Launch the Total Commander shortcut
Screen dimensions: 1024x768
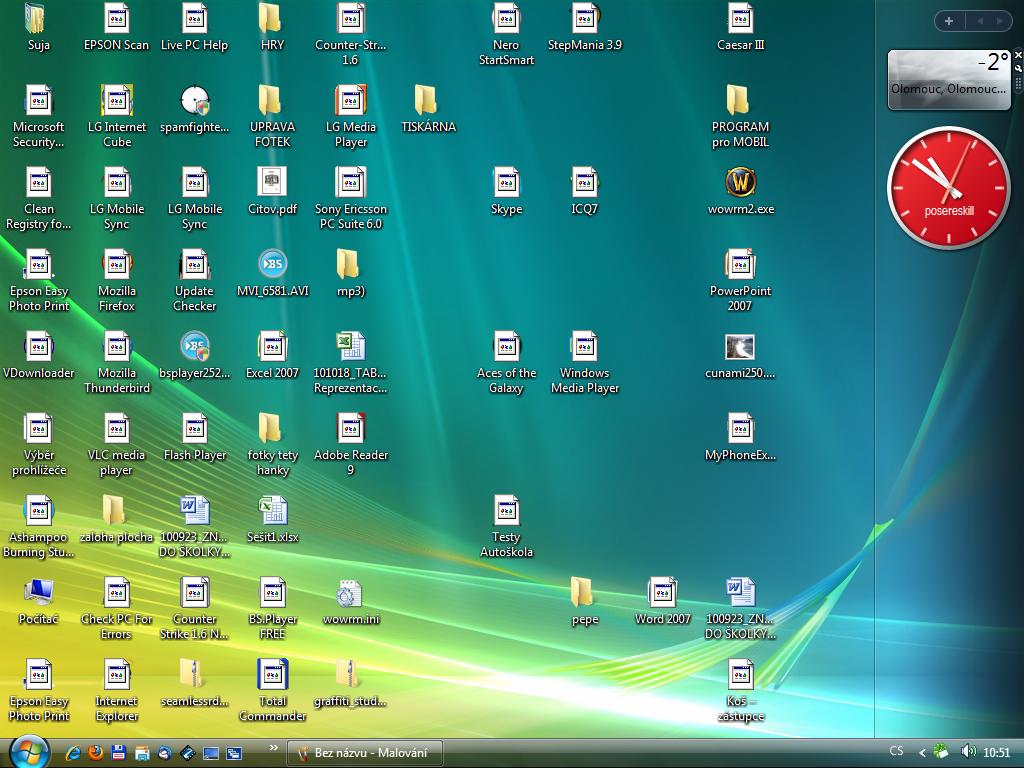272,676
